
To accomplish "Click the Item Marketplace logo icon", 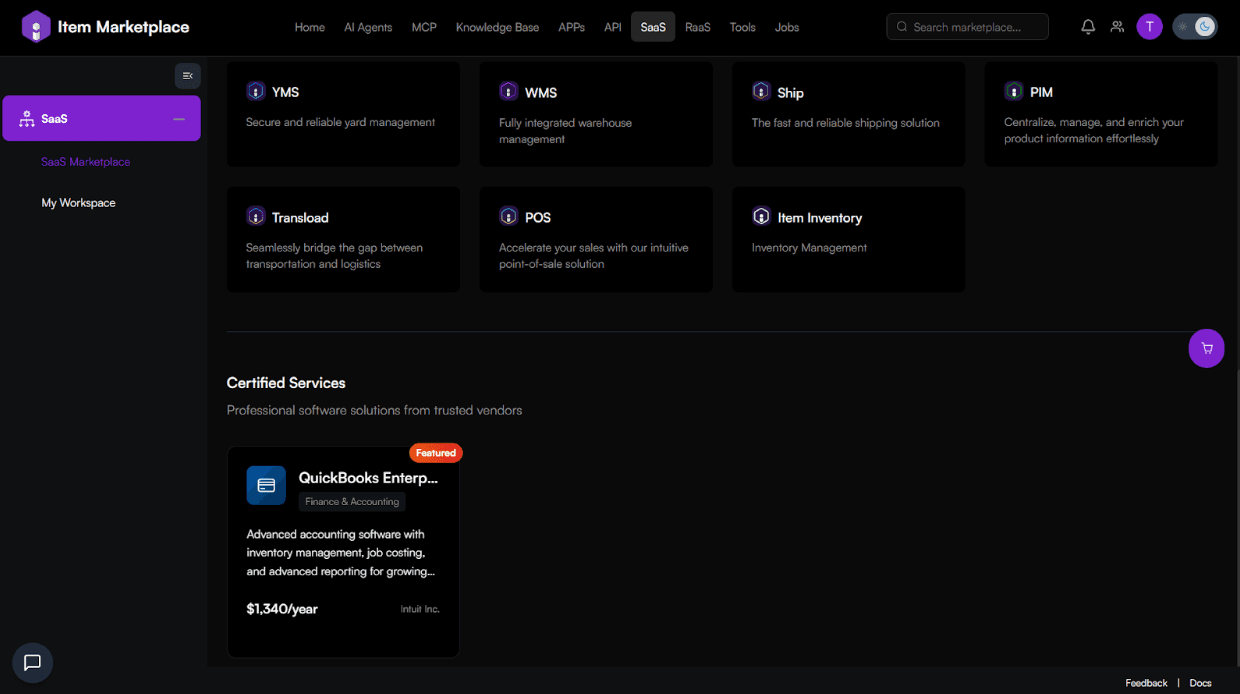I will tap(36, 27).
